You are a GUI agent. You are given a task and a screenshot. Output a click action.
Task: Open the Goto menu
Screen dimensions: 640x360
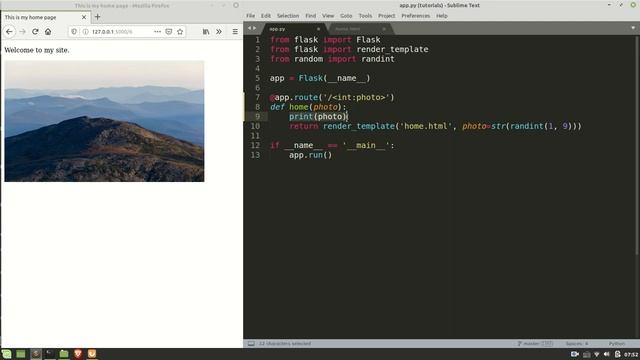point(346,16)
